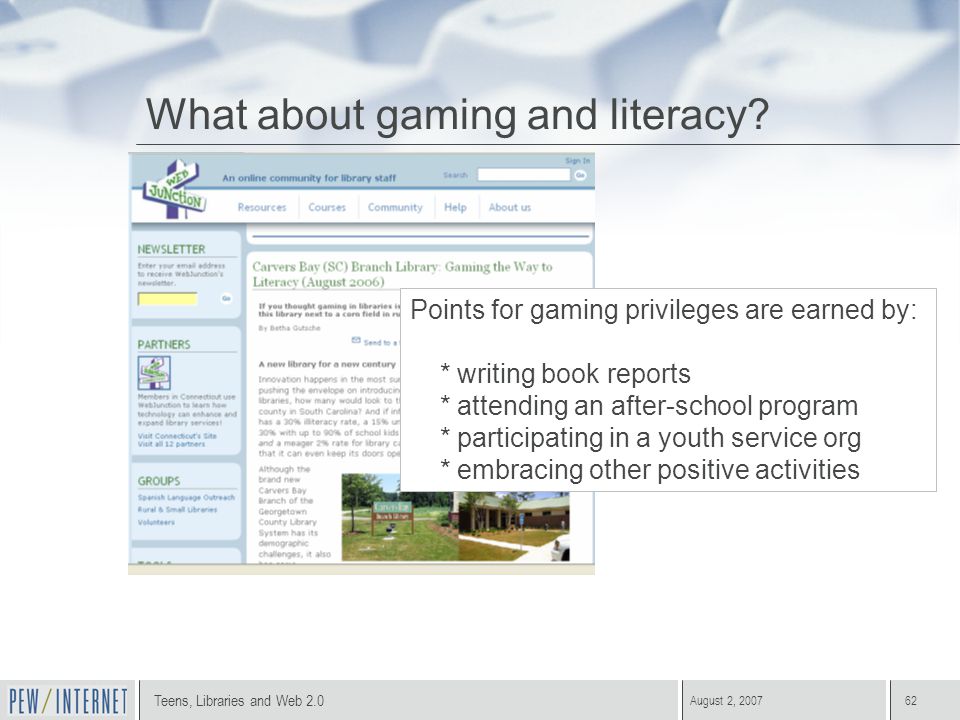
Task: Click the newsletter Go button
Action: 226,298
